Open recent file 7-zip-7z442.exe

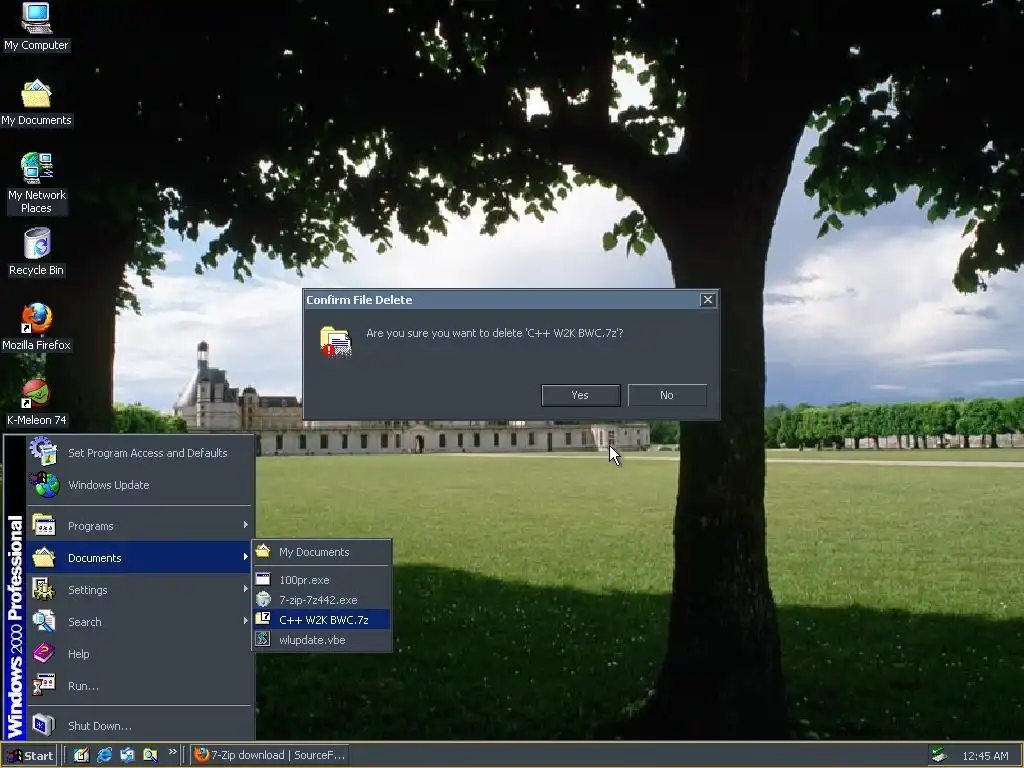coord(322,600)
